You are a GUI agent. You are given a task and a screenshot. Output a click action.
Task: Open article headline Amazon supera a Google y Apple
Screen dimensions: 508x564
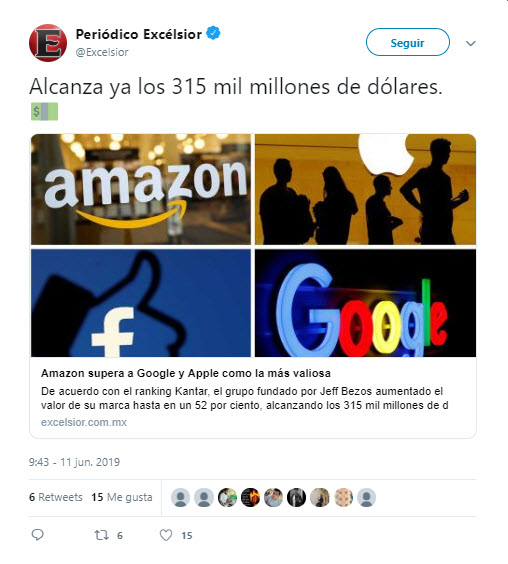(x=186, y=373)
